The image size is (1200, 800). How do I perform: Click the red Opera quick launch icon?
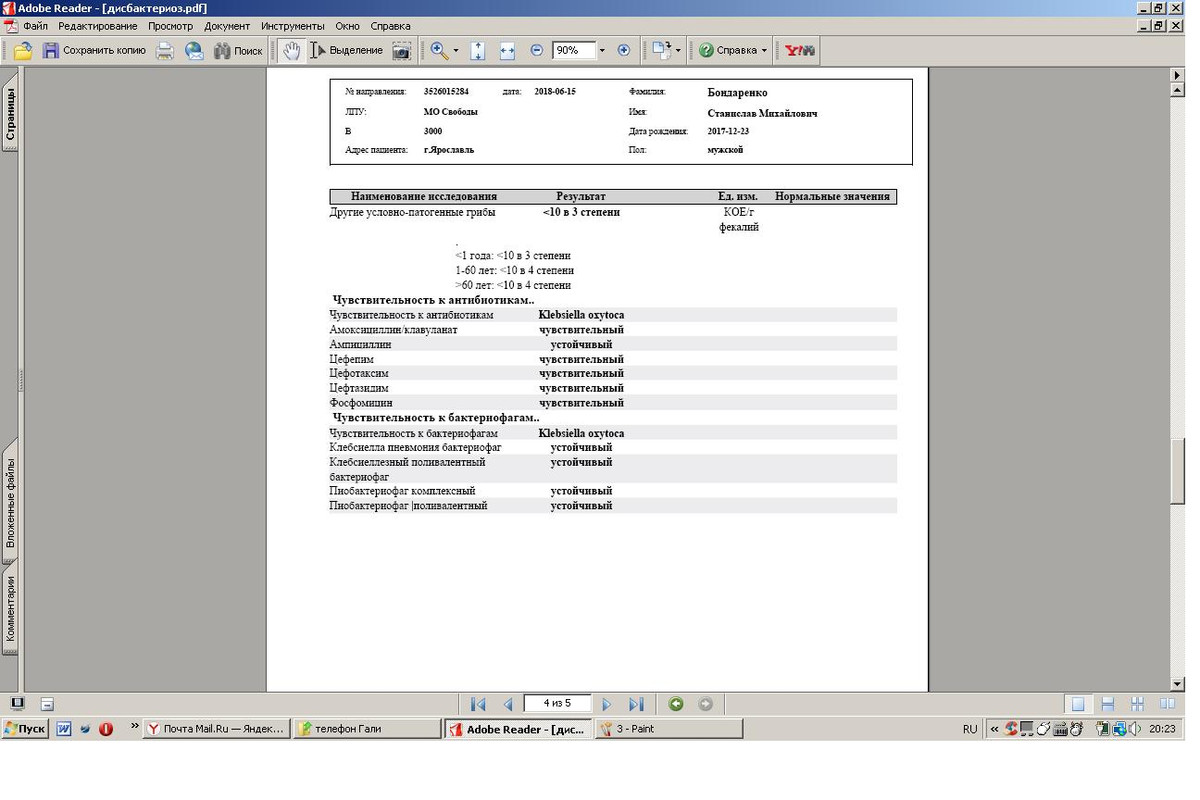point(106,729)
